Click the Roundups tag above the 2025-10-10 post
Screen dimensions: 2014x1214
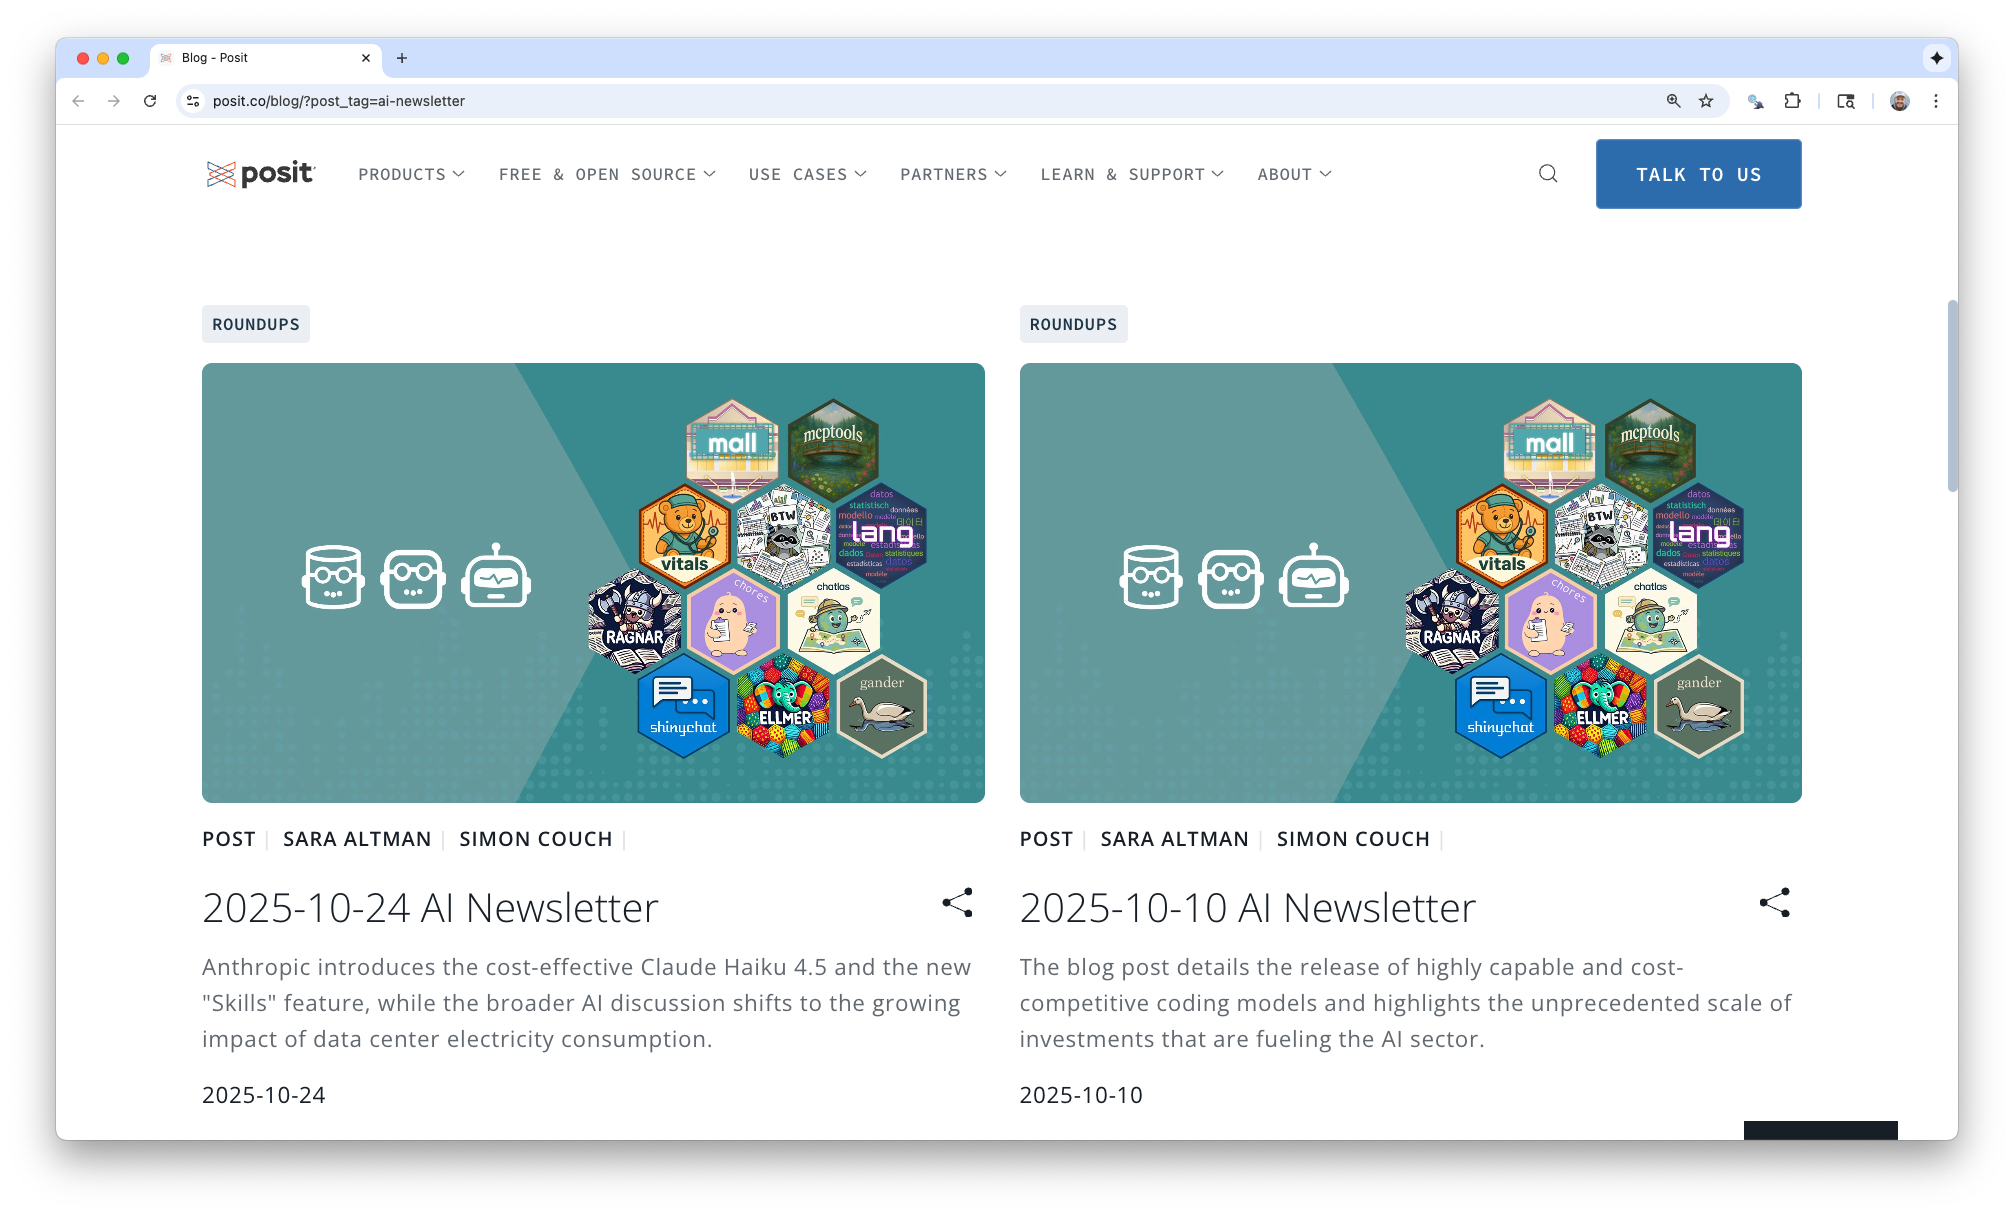coord(1073,324)
